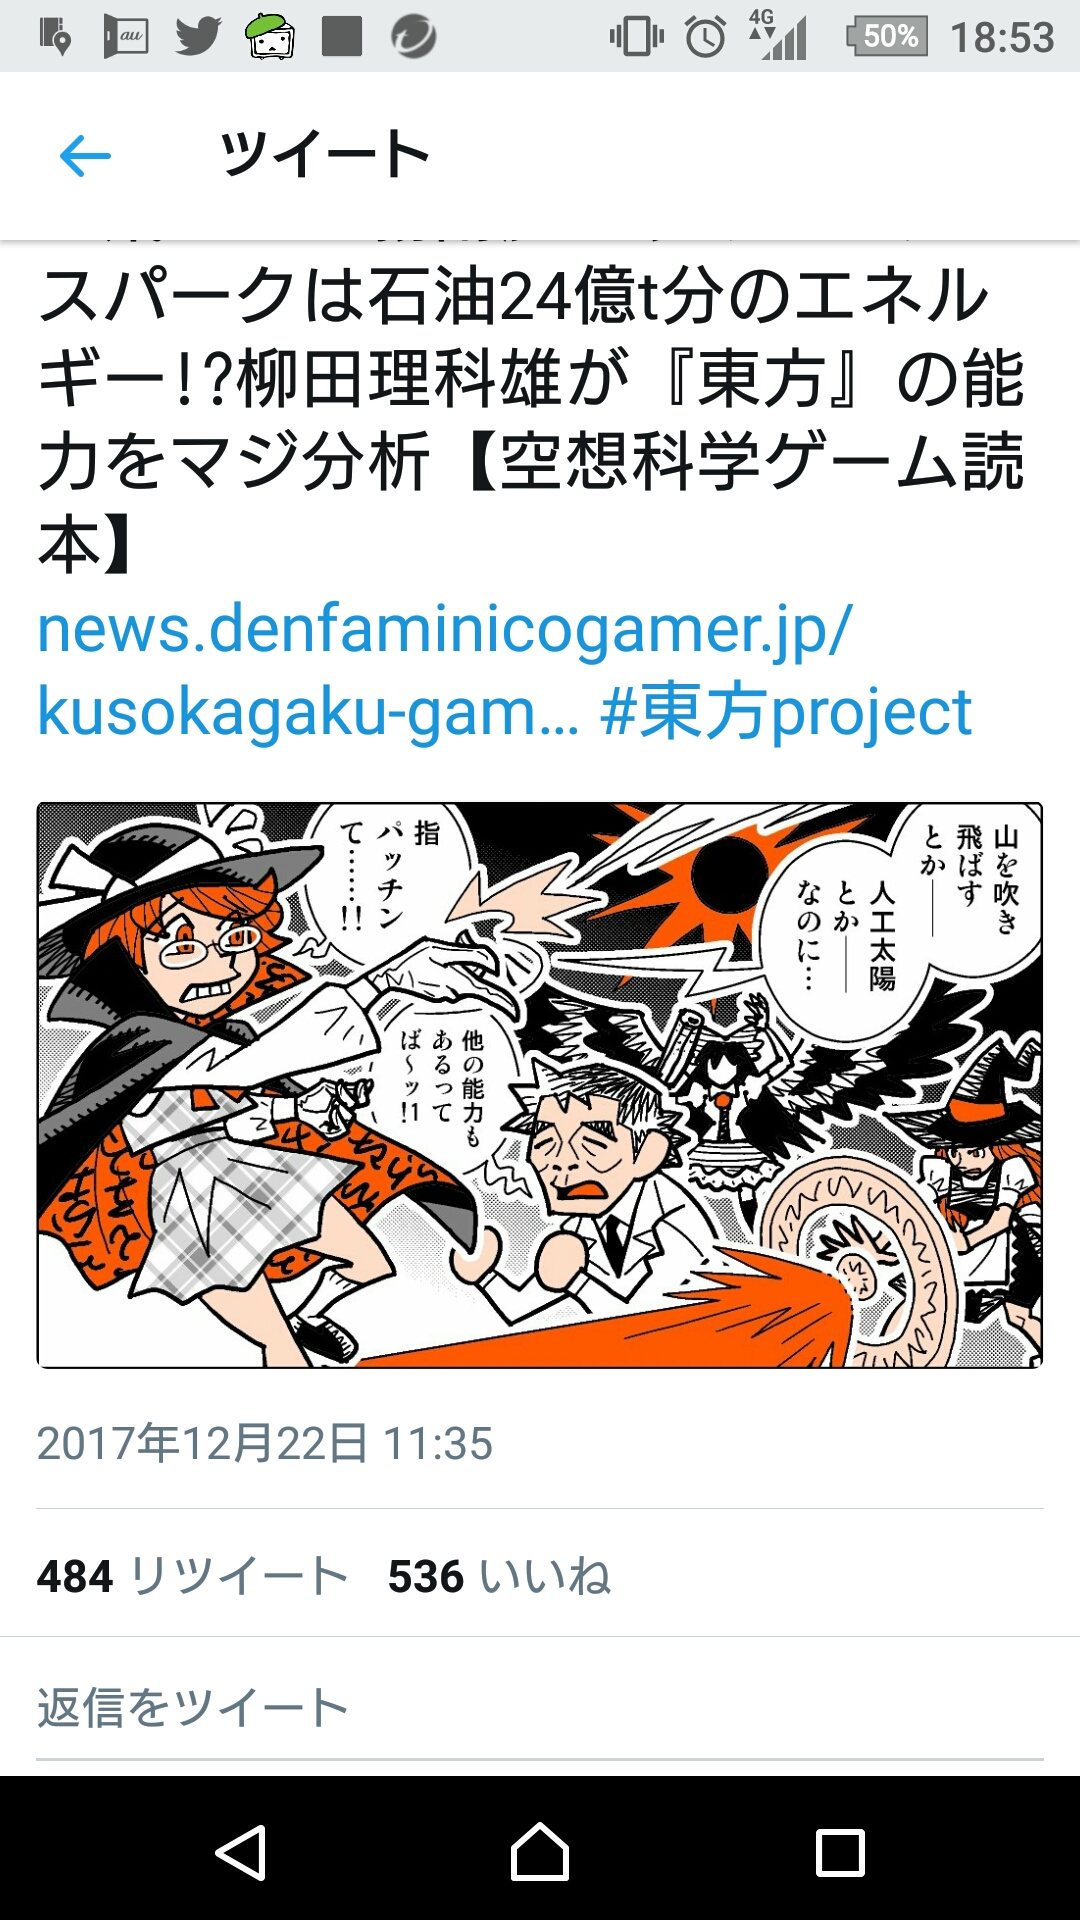This screenshot has width=1080, height=1920.
Task: Tap the alarm clock status icon
Action: 705,37
